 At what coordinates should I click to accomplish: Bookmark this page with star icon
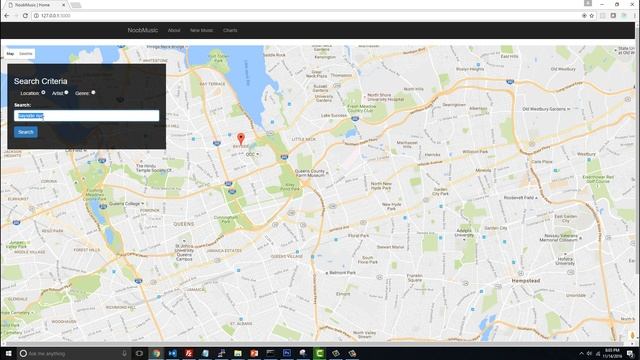pos(592,16)
